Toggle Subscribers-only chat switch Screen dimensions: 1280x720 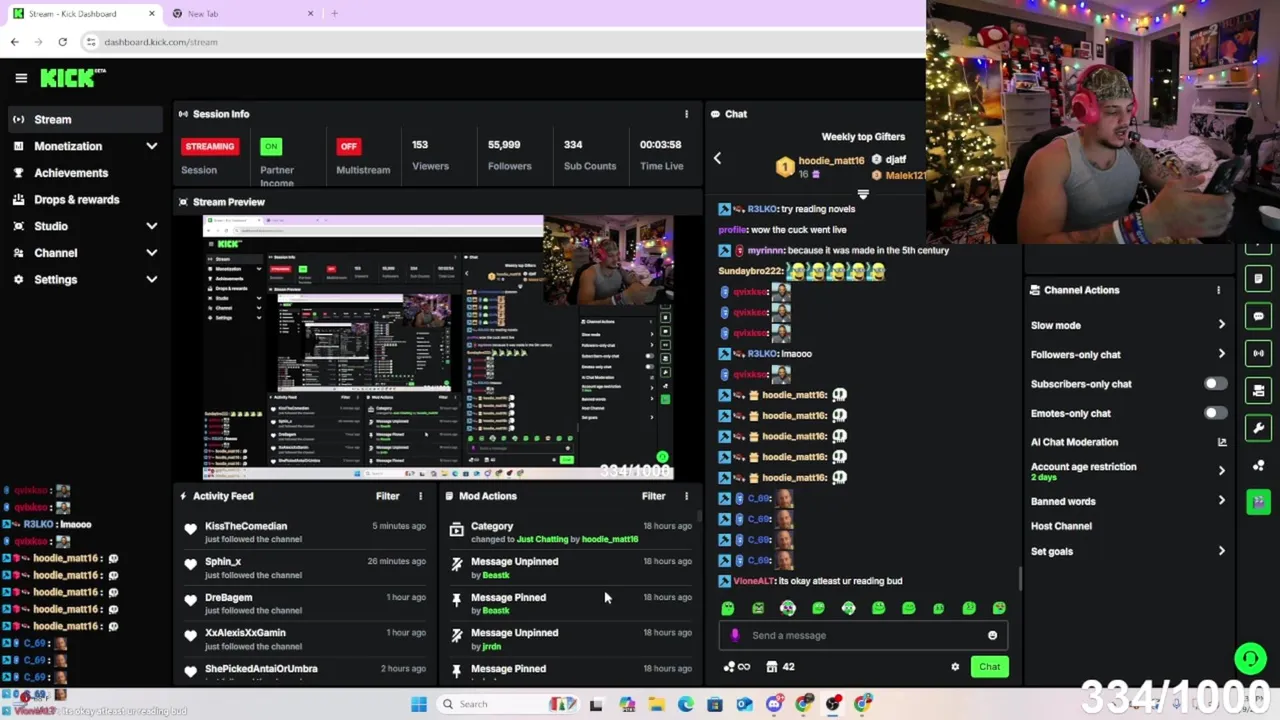pos(1215,384)
